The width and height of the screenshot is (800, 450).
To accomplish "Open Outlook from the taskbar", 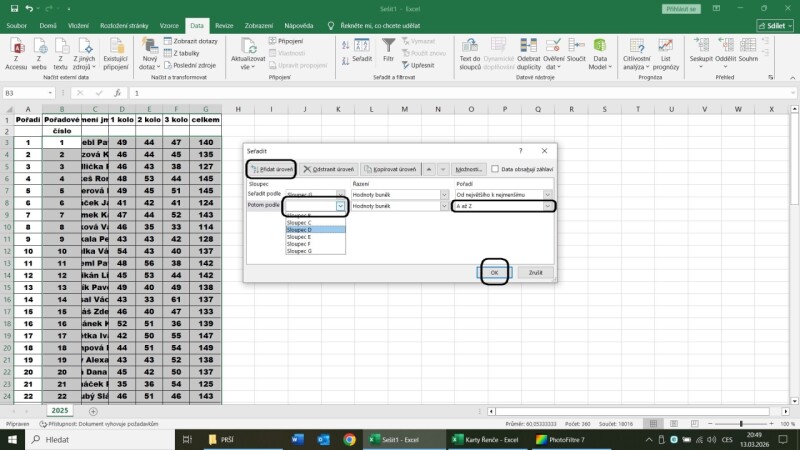I will click(323, 439).
